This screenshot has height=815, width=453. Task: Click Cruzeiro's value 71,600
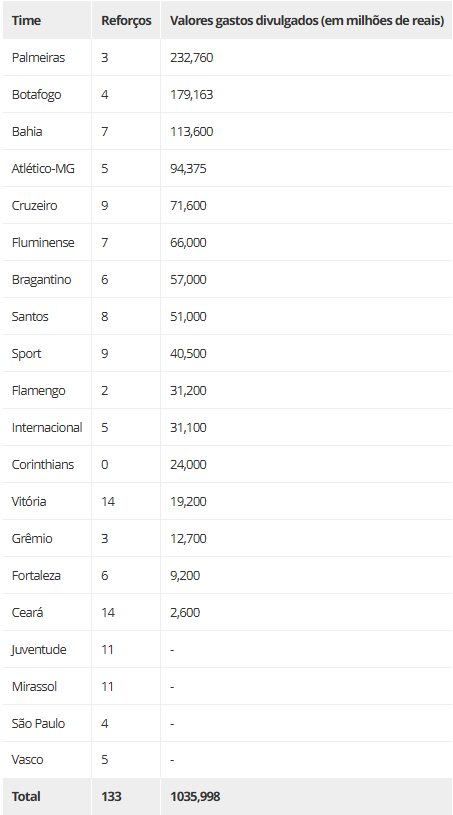pyautogui.click(x=188, y=205)
